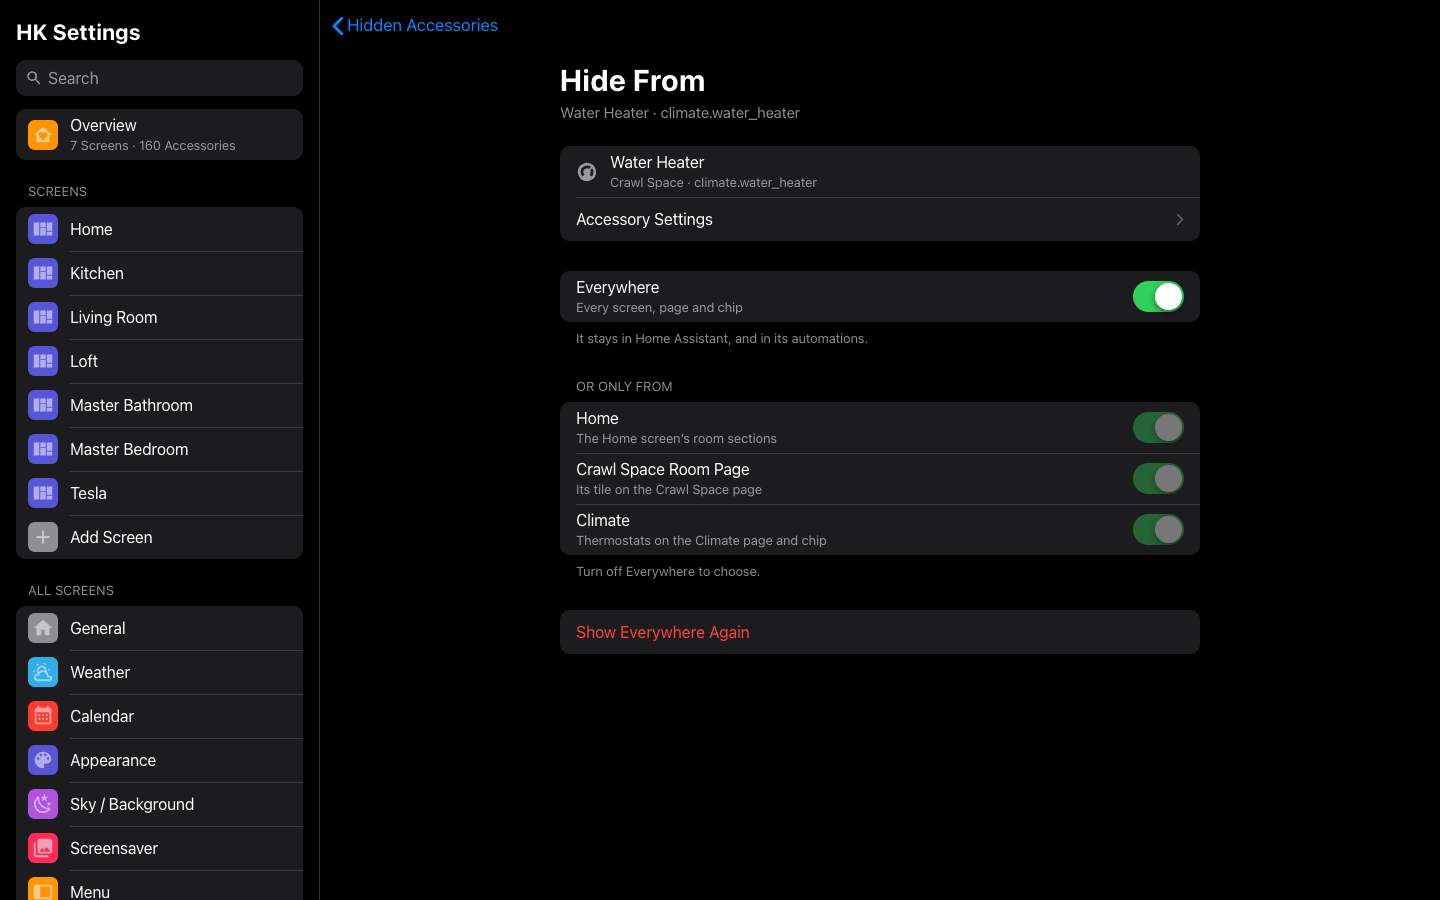Toggle the Home screen hide switch
1440x900 pixels.
pos(1158,427)
